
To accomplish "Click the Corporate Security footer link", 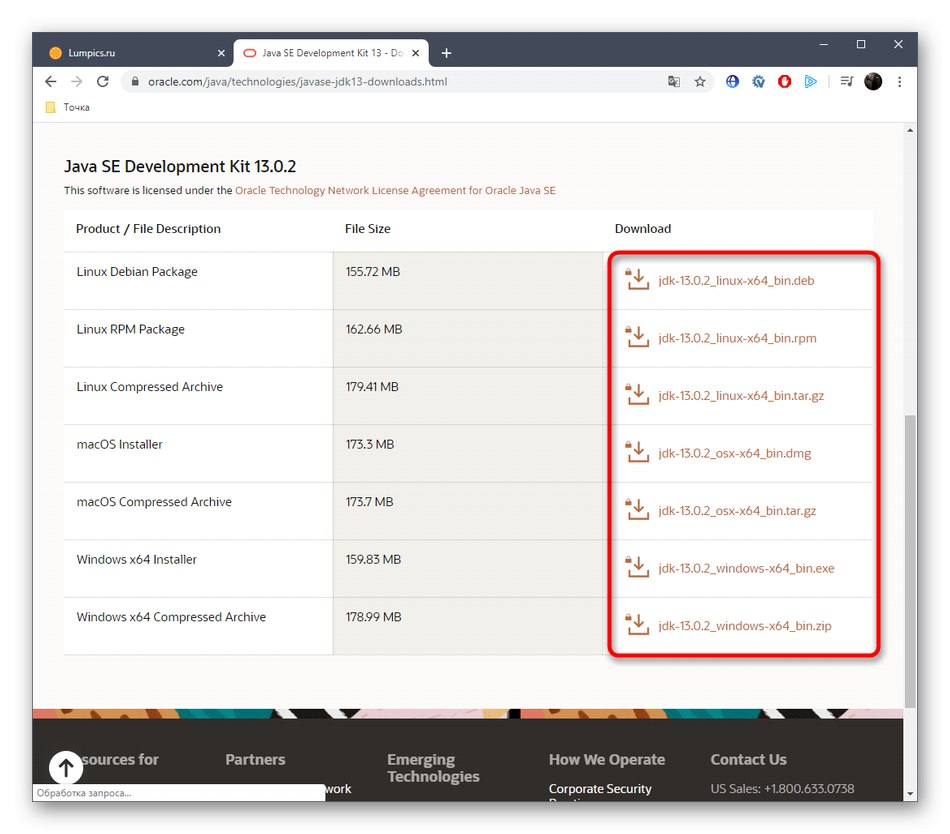I will point(600,789).
